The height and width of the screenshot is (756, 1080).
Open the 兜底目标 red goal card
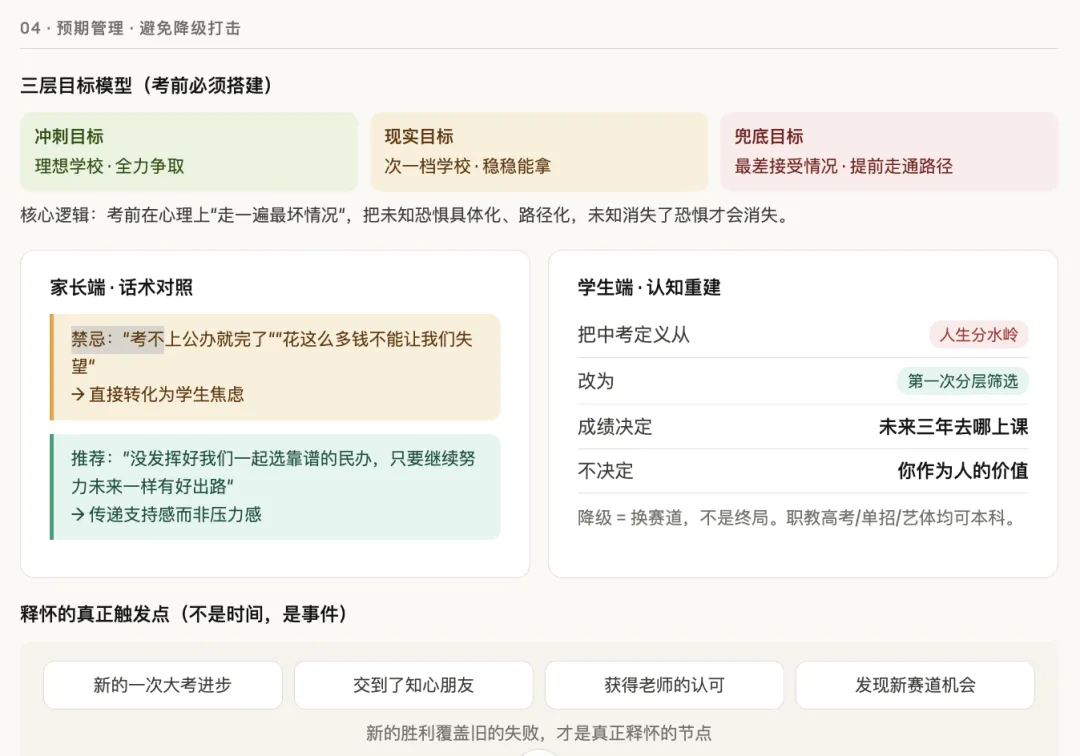888,150
